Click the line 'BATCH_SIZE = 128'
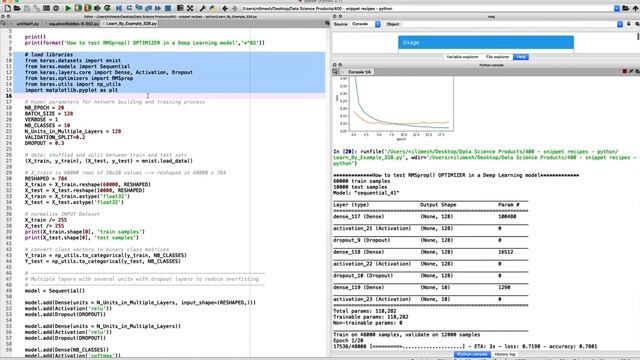Viewport: 640px width, 360px height. tap(49, 113)
